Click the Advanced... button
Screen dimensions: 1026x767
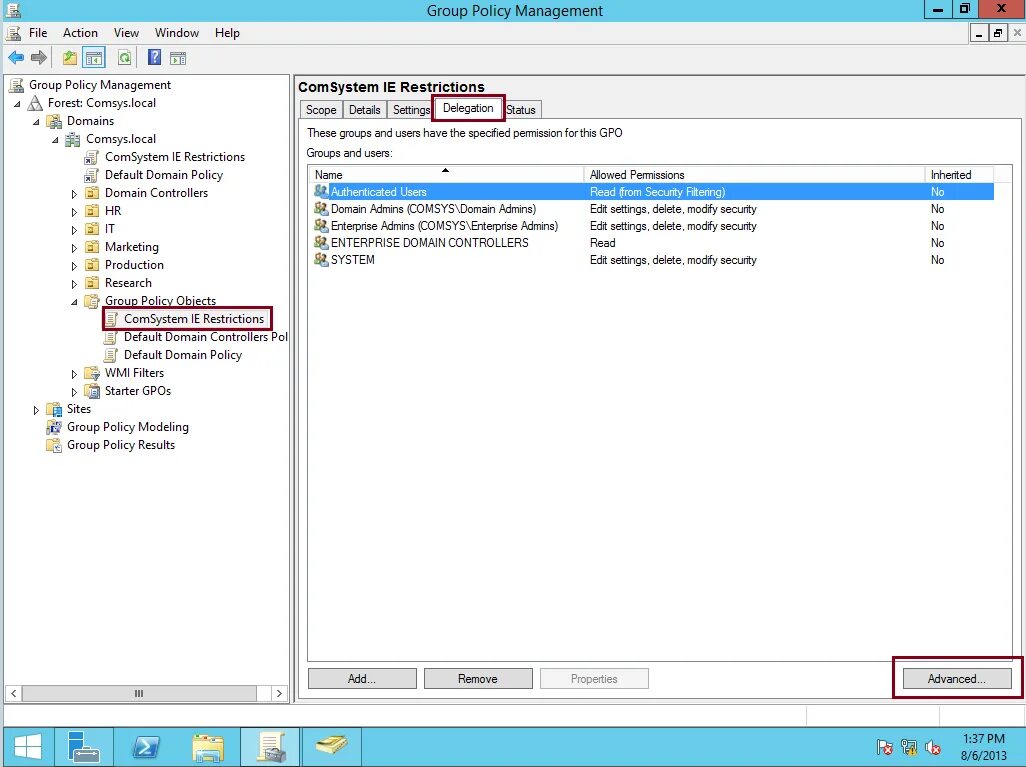click(957, 679)
